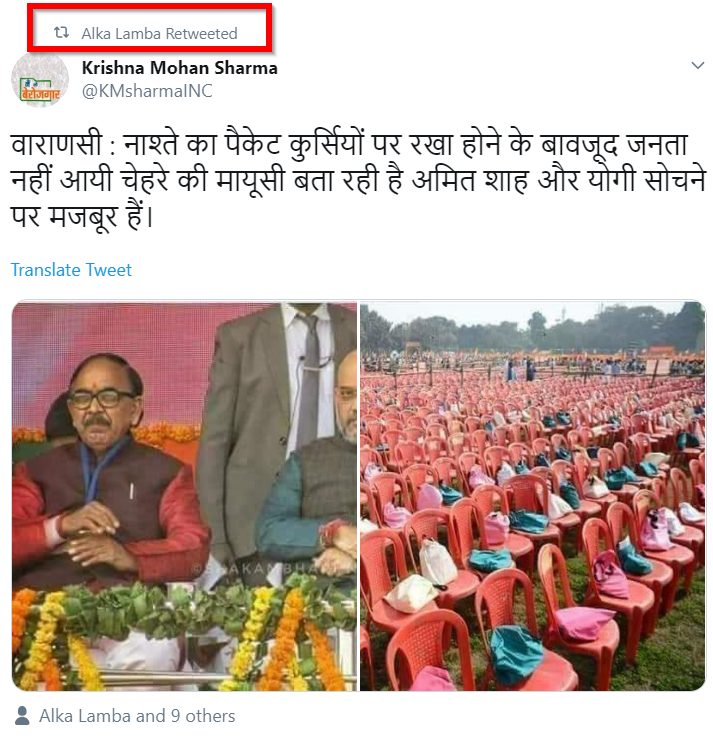
Task: Open Krishna Mohan Sharma's profile avatar
Action: [40, 81]
